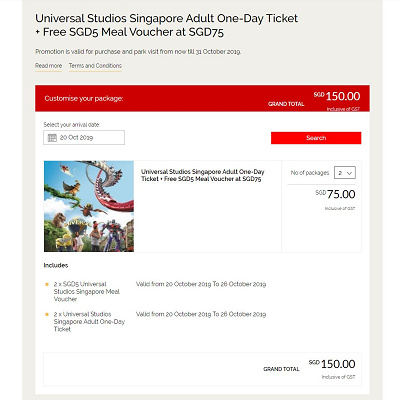Click the SGD 75.00 package price

click(335, 194)
